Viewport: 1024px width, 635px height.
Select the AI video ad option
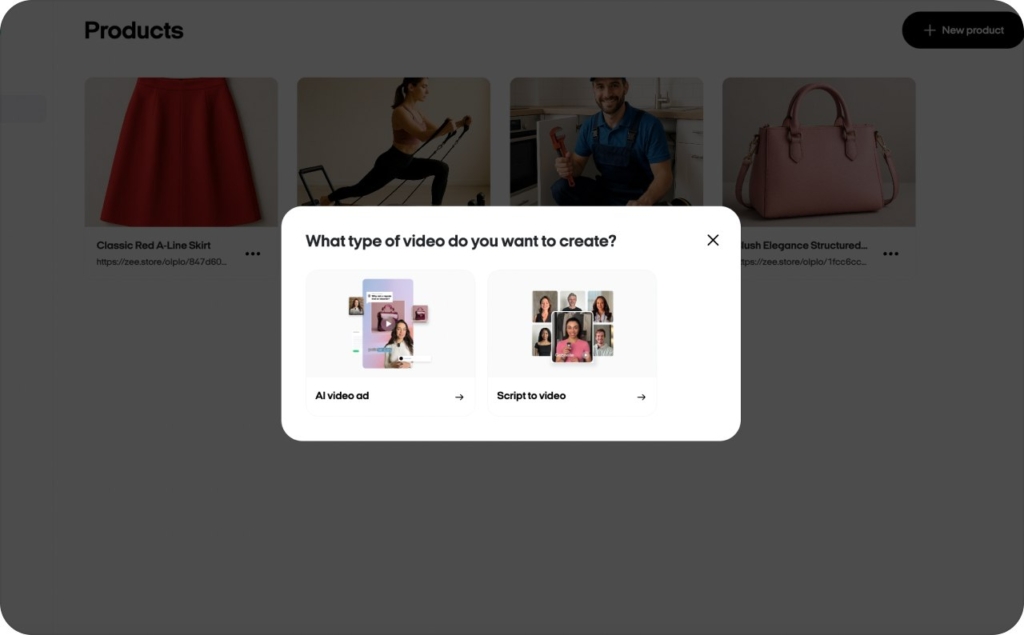390,342
